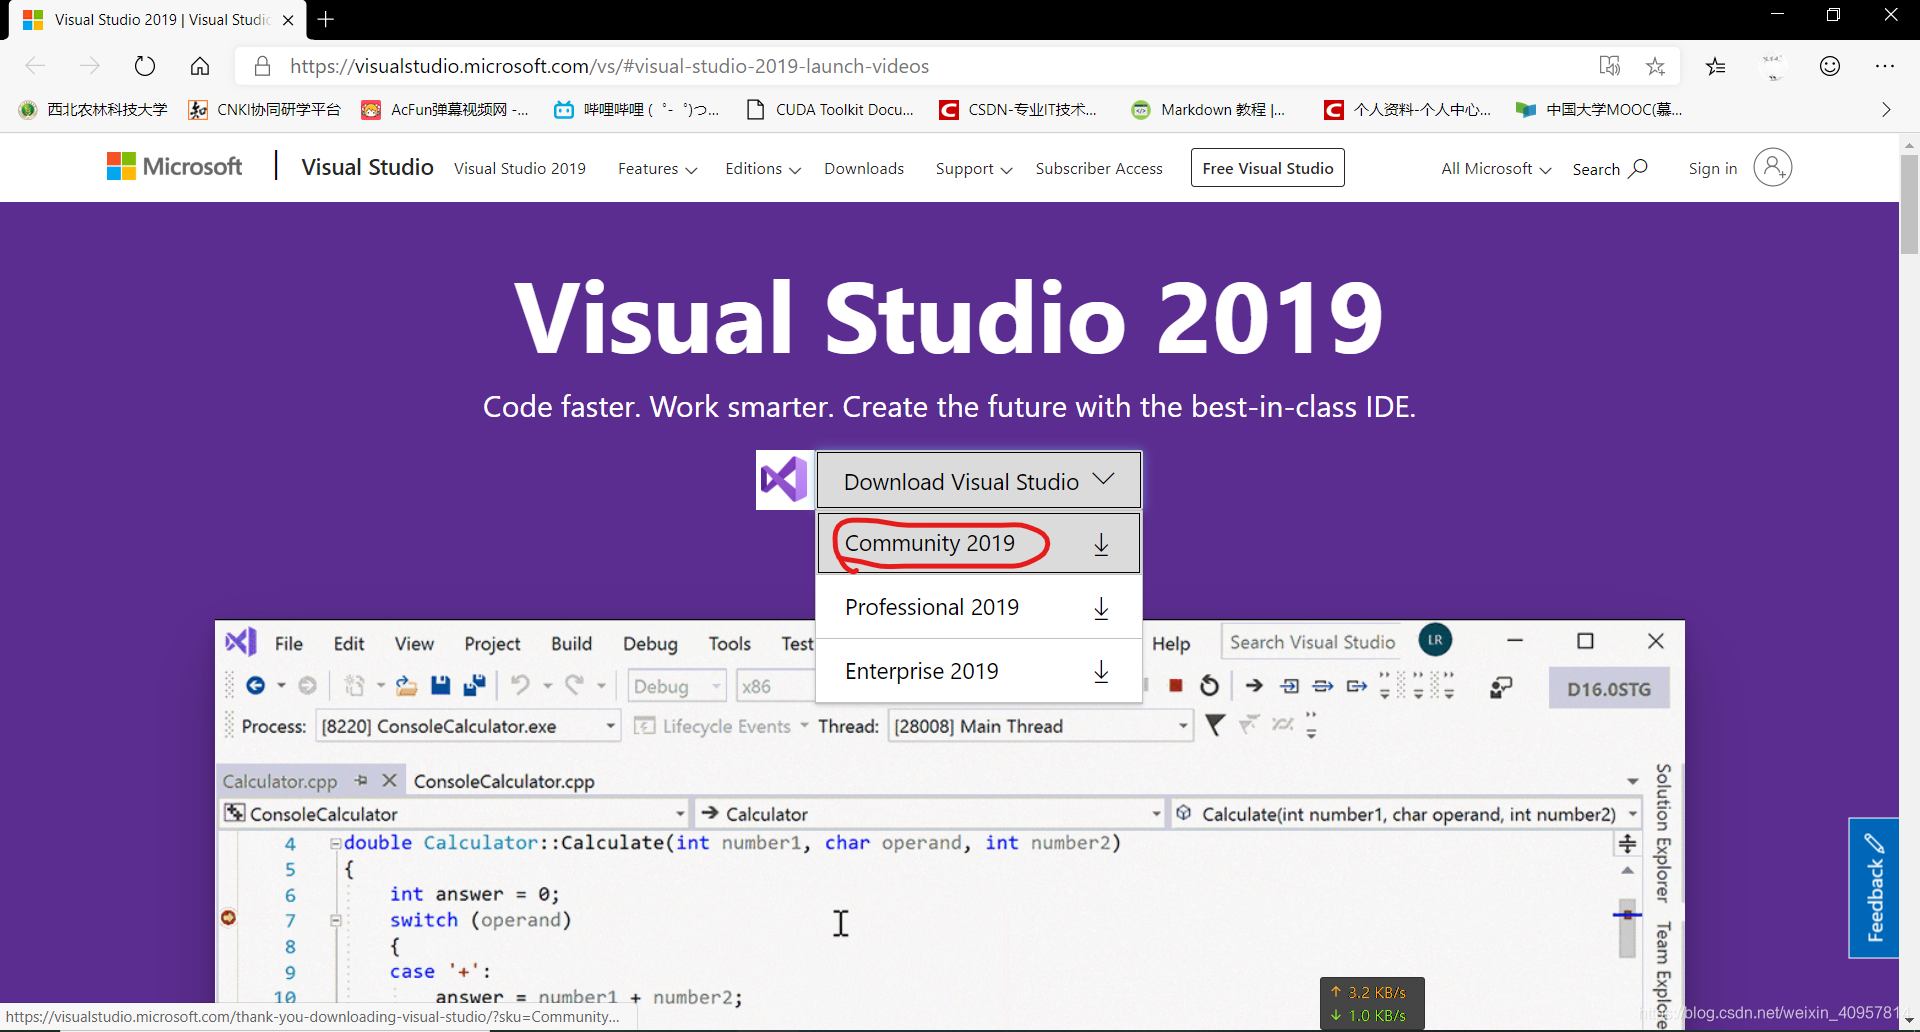Switch to the ConsoleCalculator.cpp tab
This screenshot has width=1920, height=1032.
504,781
